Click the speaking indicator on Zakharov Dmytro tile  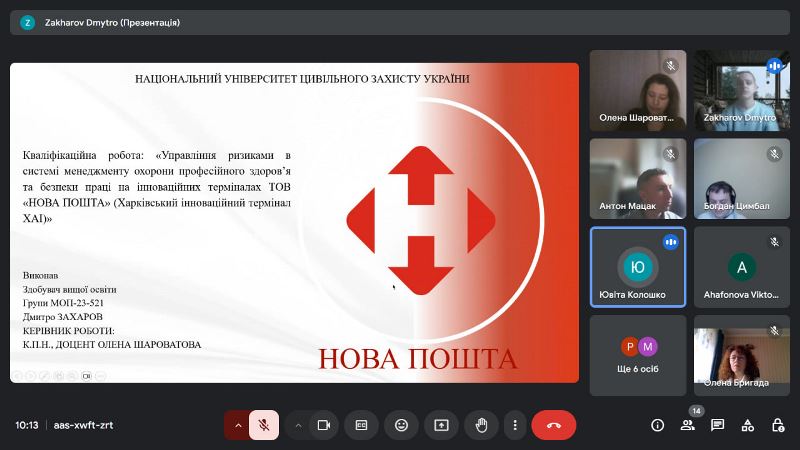pyautogui.click(x=774, y=65)
